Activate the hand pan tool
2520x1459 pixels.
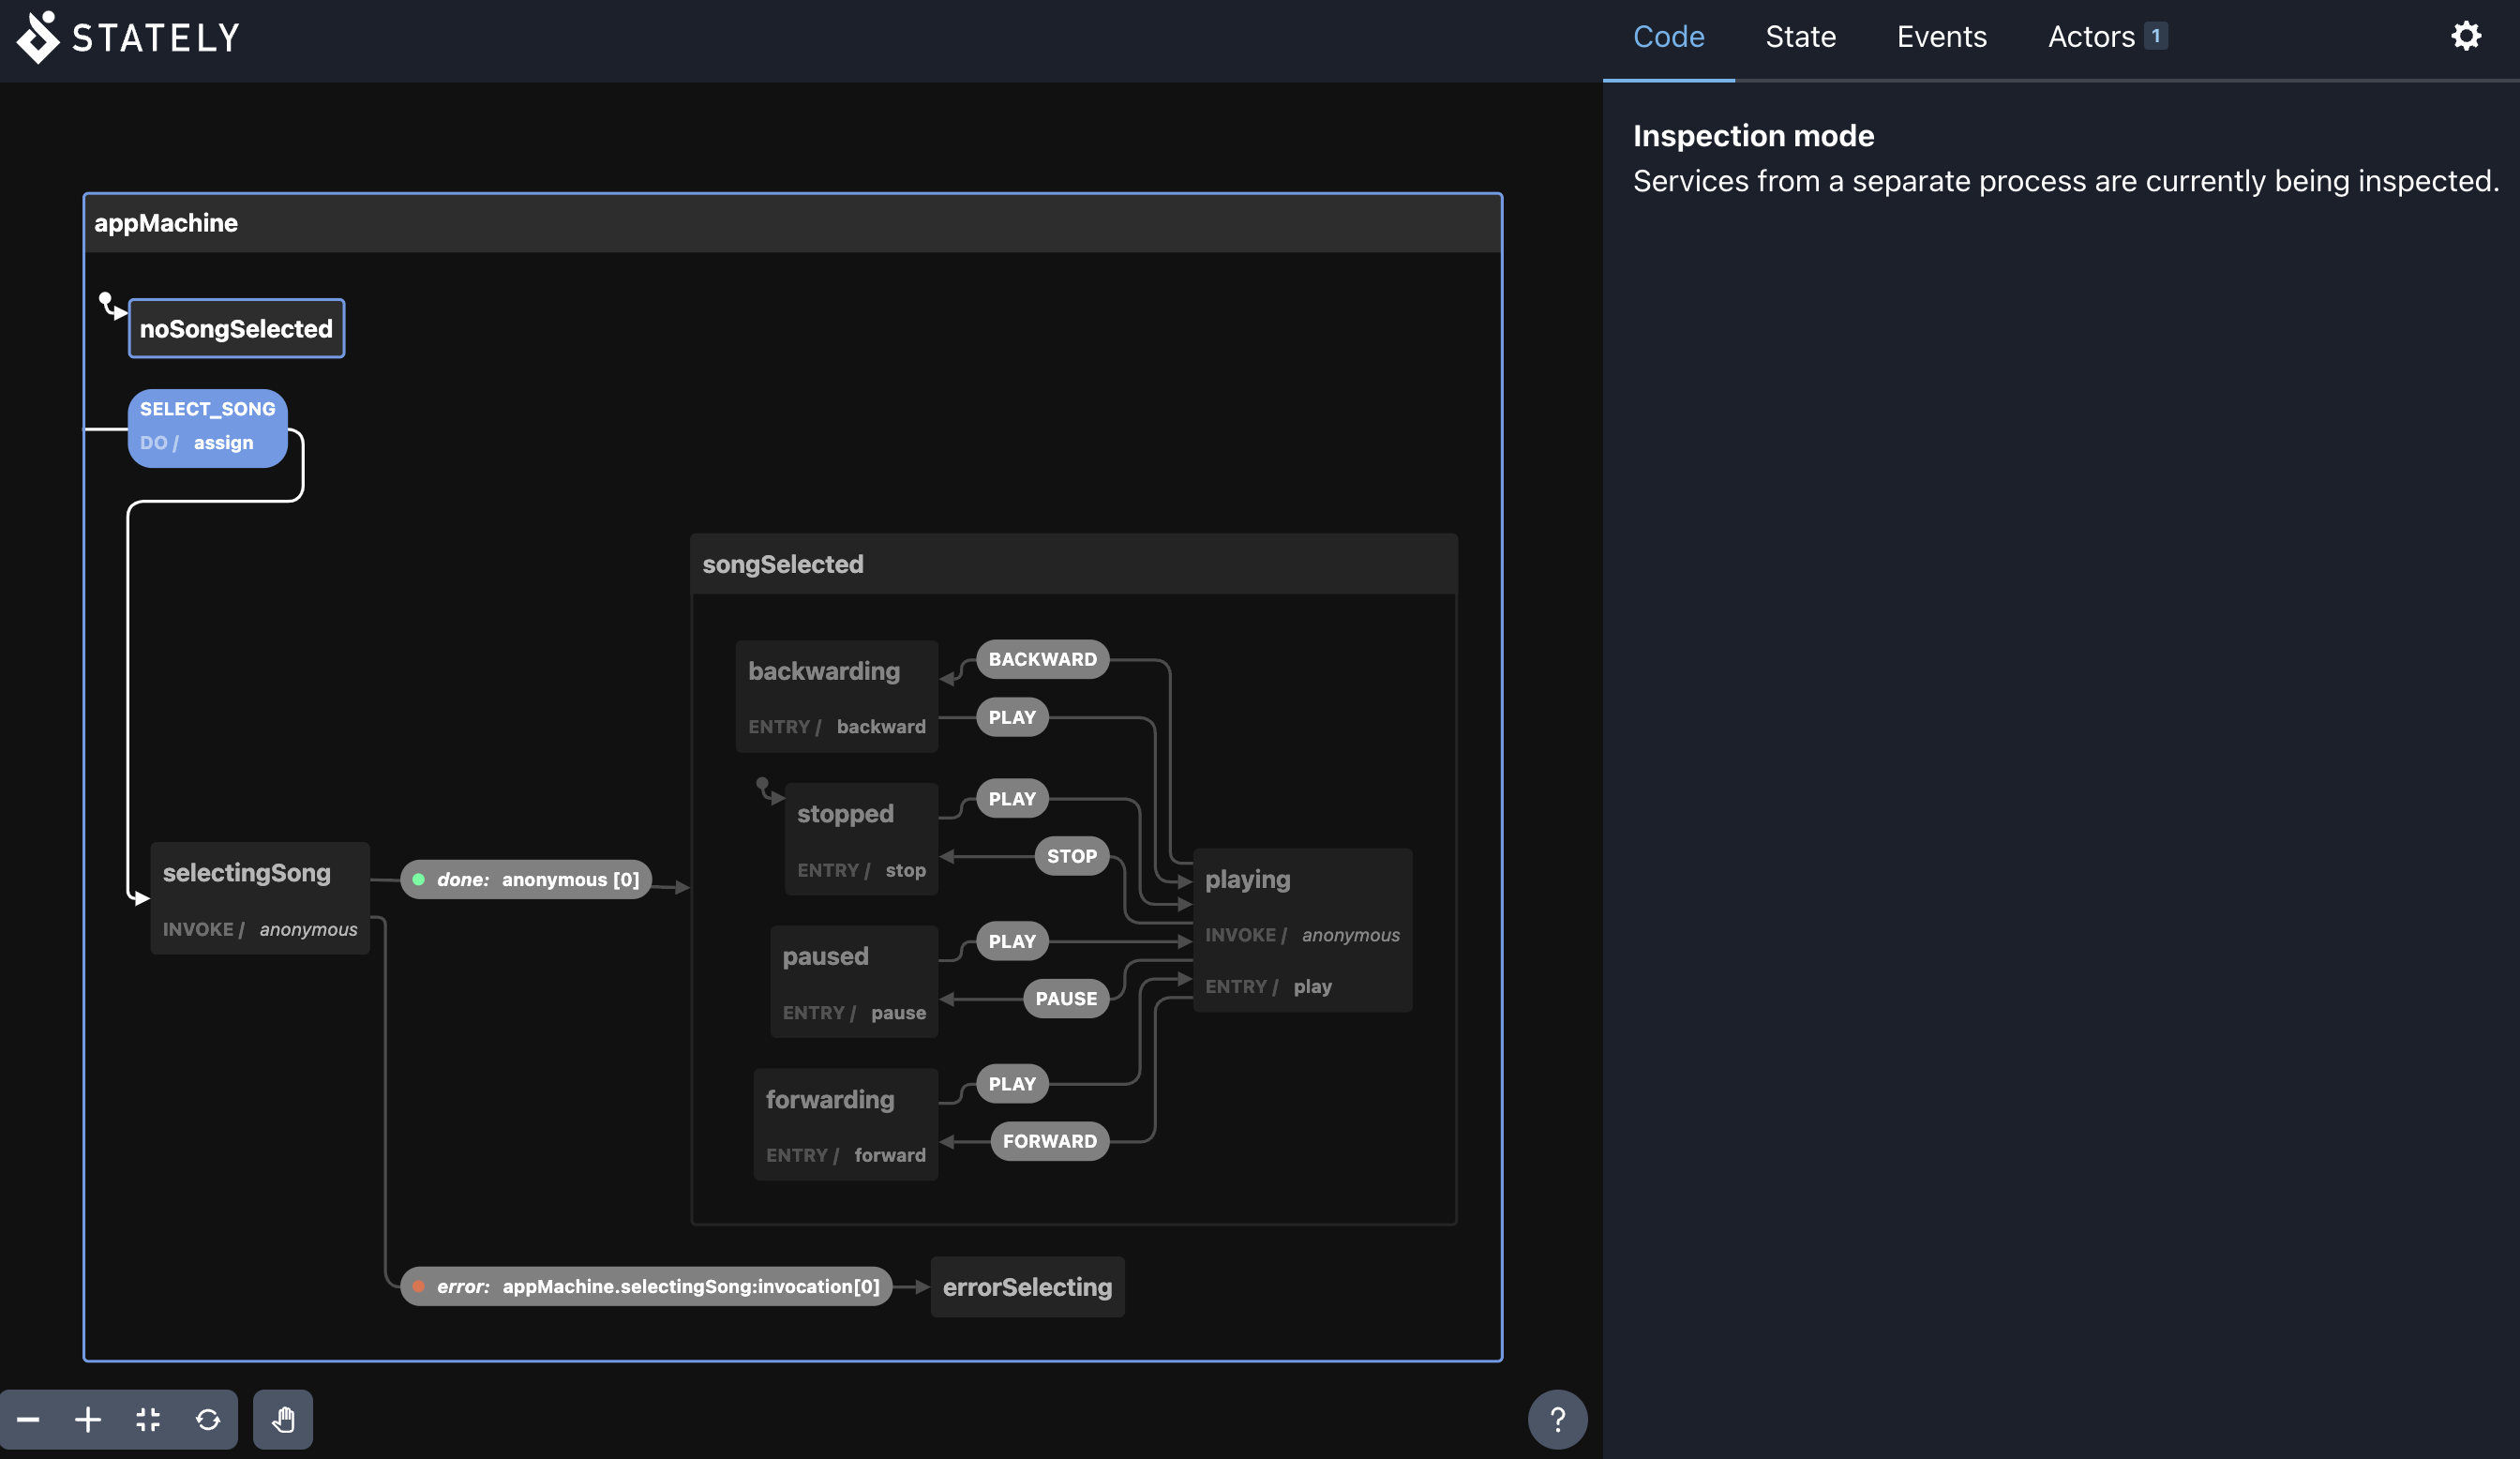tap(282, 1419)
